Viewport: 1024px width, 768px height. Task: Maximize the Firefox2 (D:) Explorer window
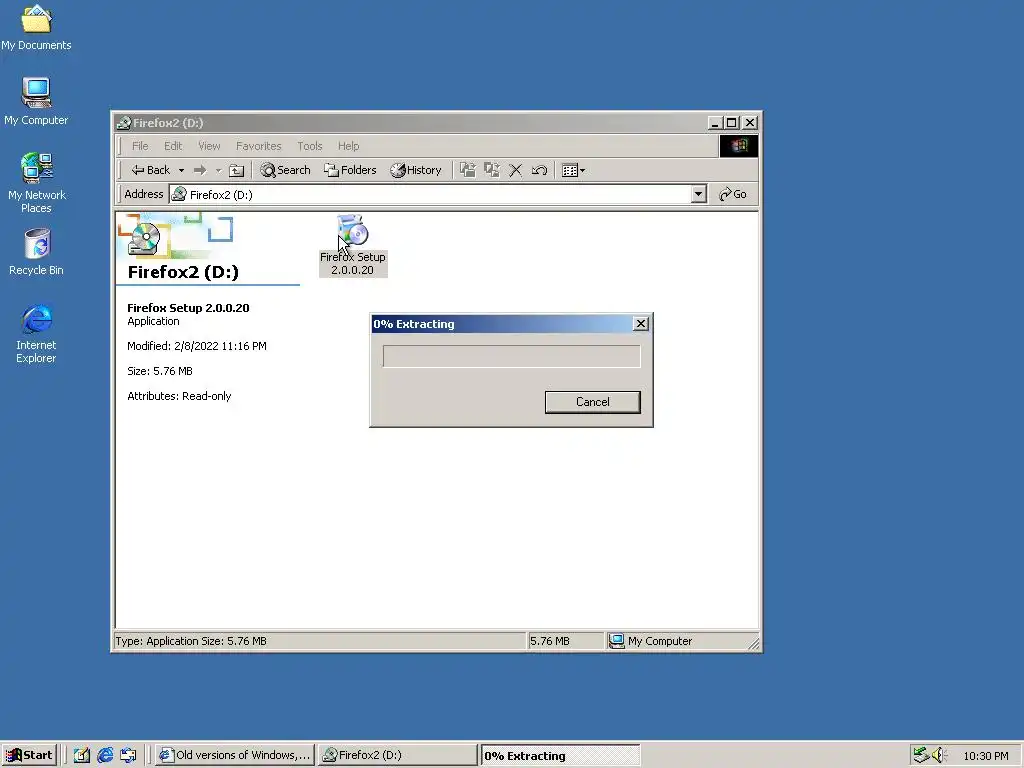(731, 123)
